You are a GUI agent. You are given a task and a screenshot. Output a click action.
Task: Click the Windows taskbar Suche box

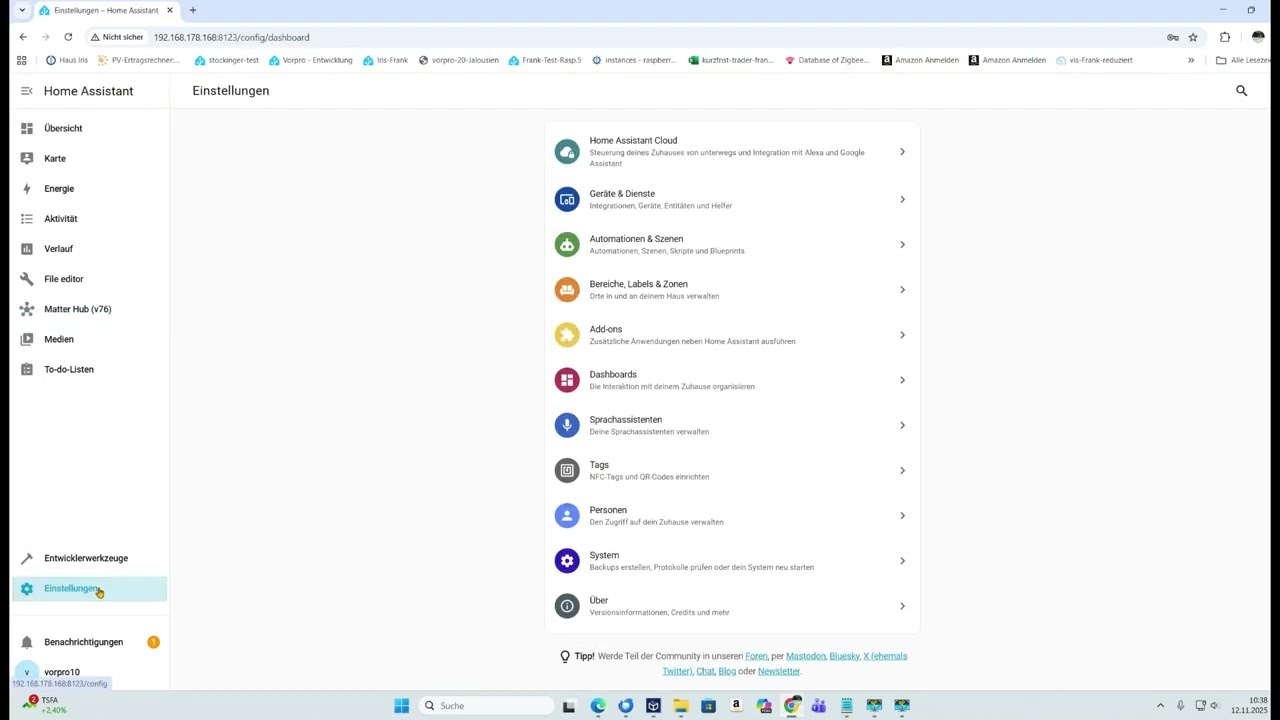coord(486,706)
